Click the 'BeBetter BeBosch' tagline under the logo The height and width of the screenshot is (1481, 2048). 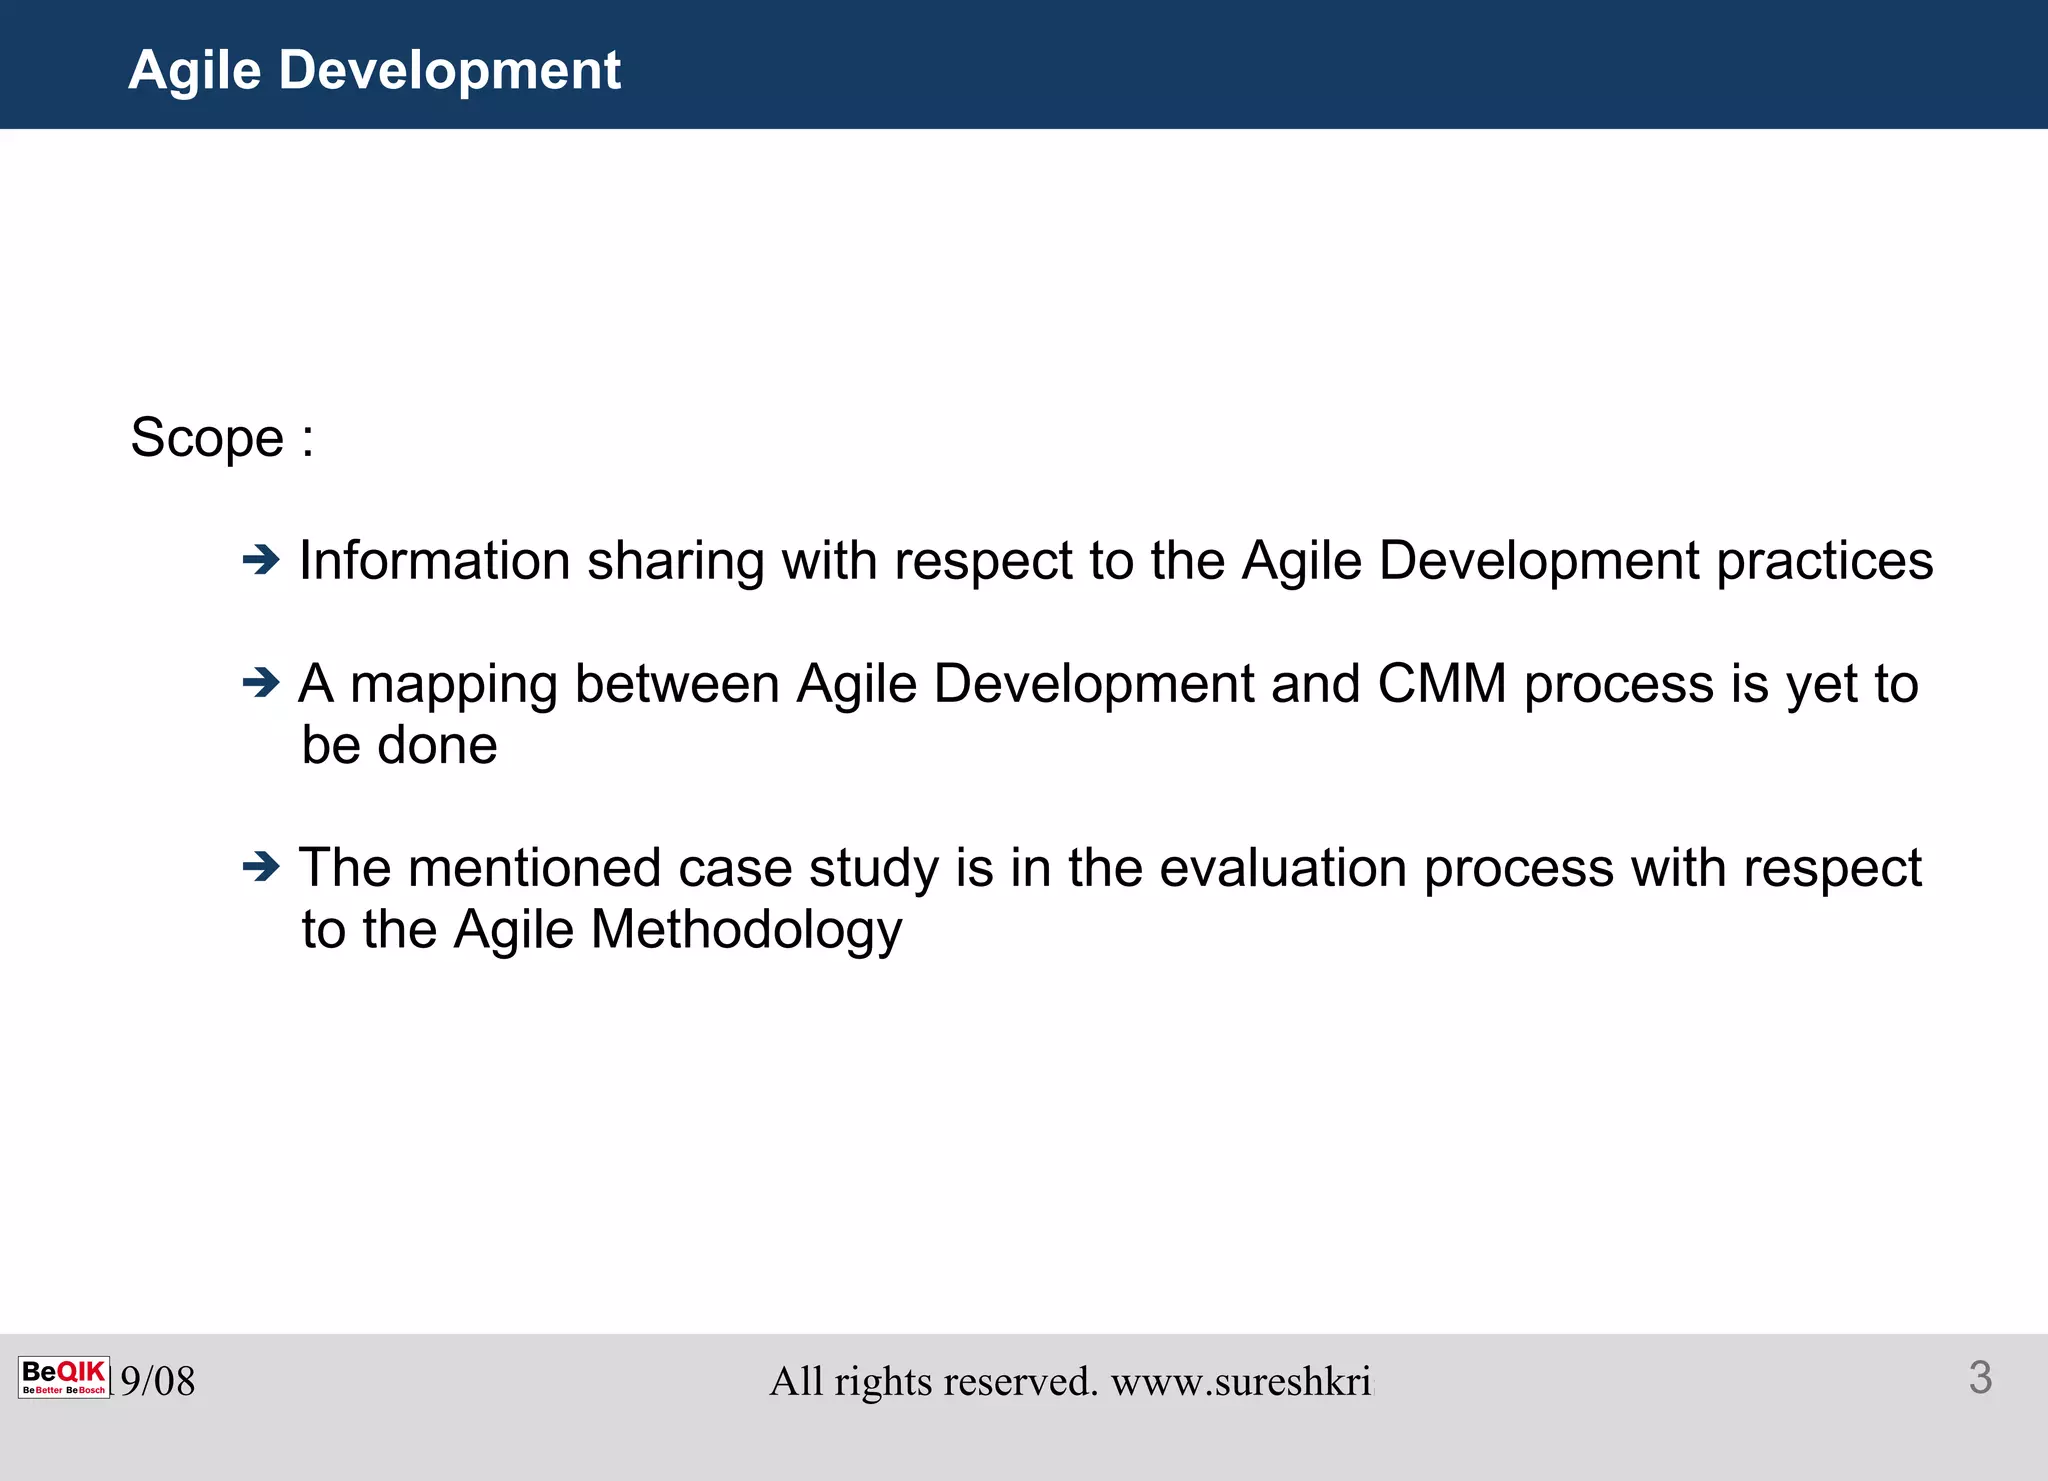coord(64,1390)
